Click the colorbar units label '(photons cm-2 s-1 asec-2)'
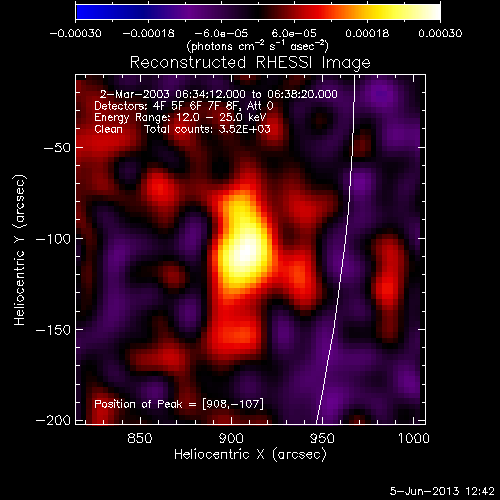The image size is (500, 500). pos(257,46)
